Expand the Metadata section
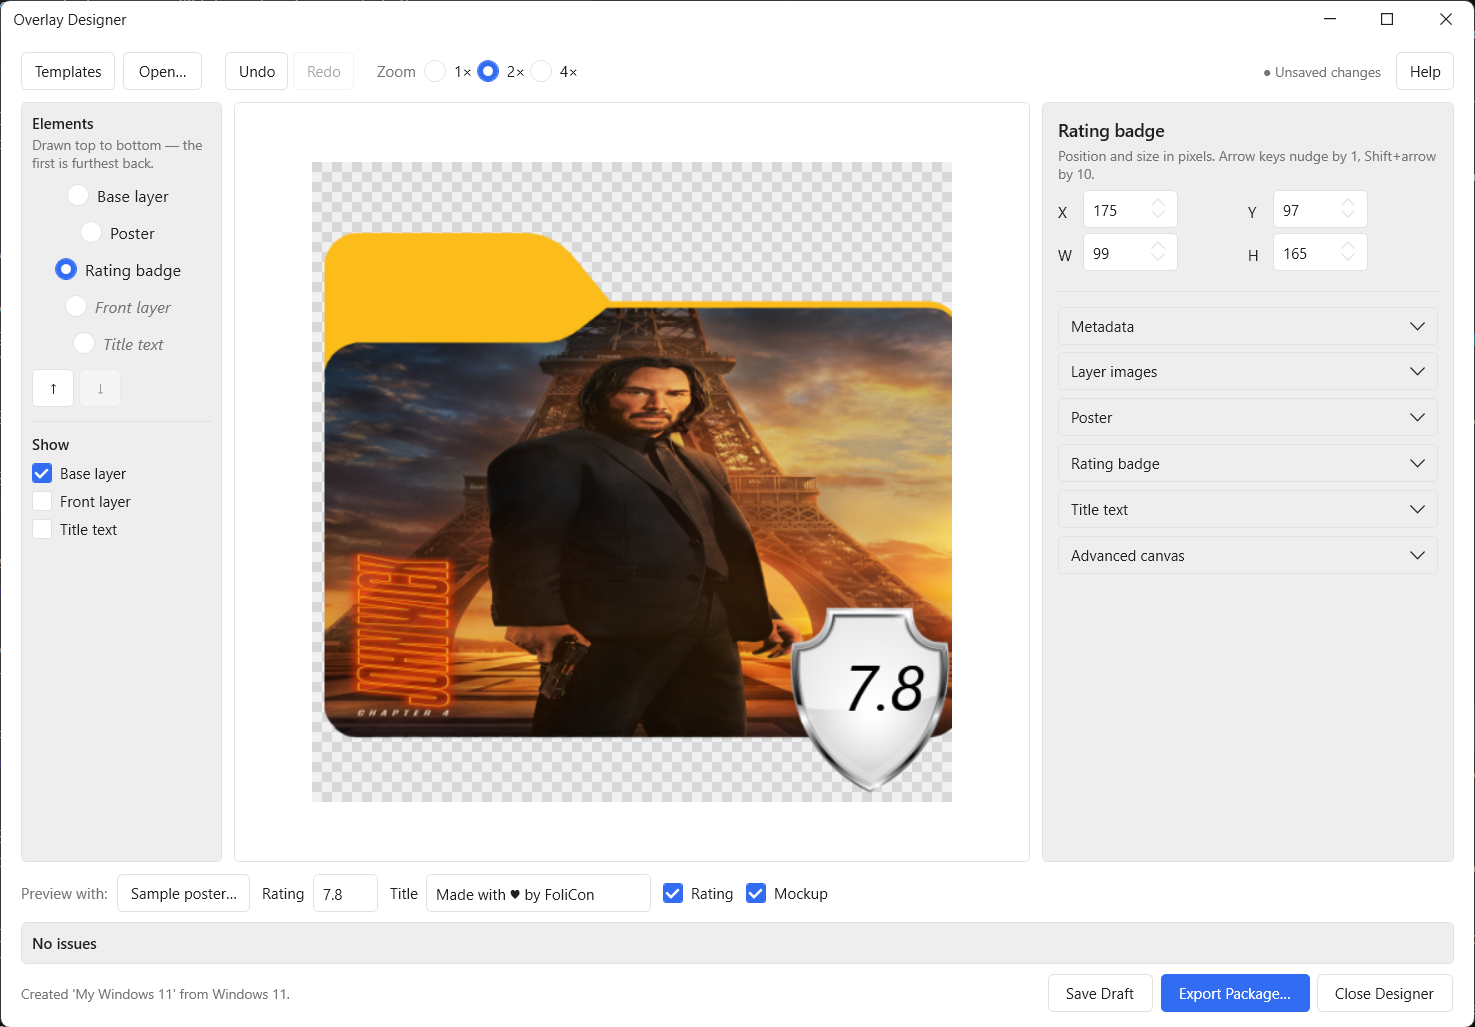The image size is (1475, 1027). pos(1247,326)
